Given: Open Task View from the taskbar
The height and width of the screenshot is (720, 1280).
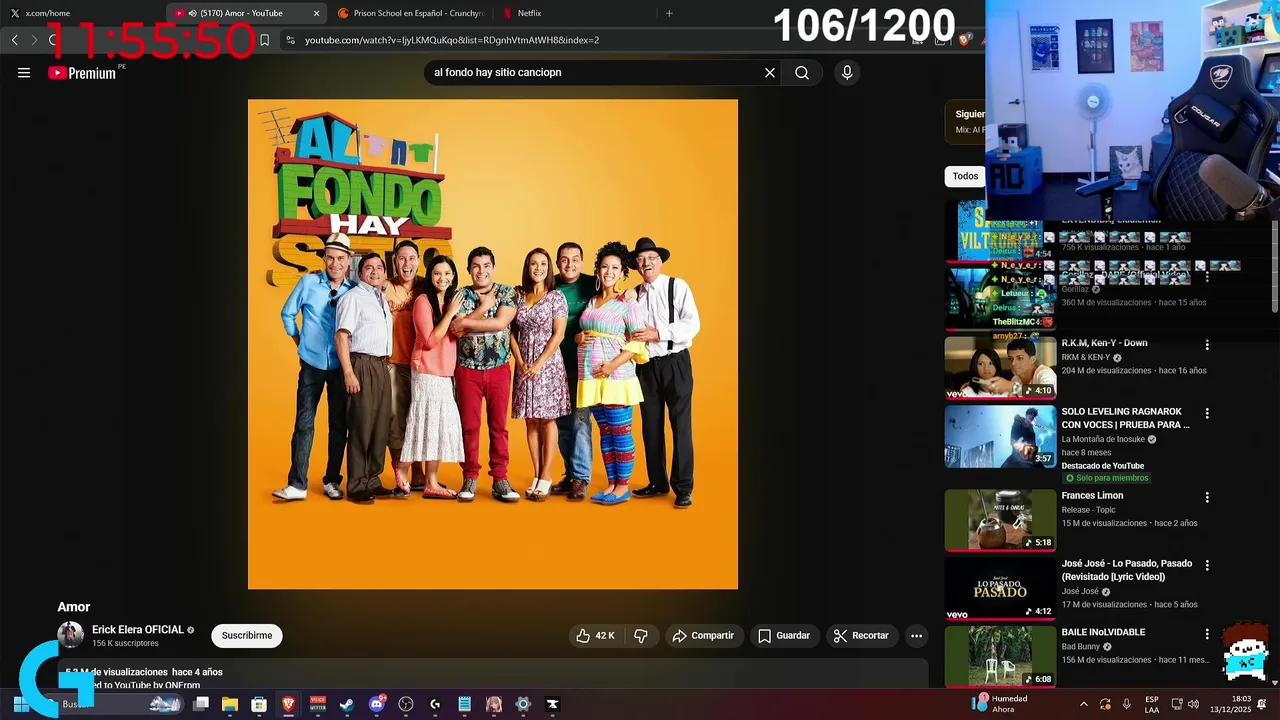Looking at the screenshot, I should 201,704.
